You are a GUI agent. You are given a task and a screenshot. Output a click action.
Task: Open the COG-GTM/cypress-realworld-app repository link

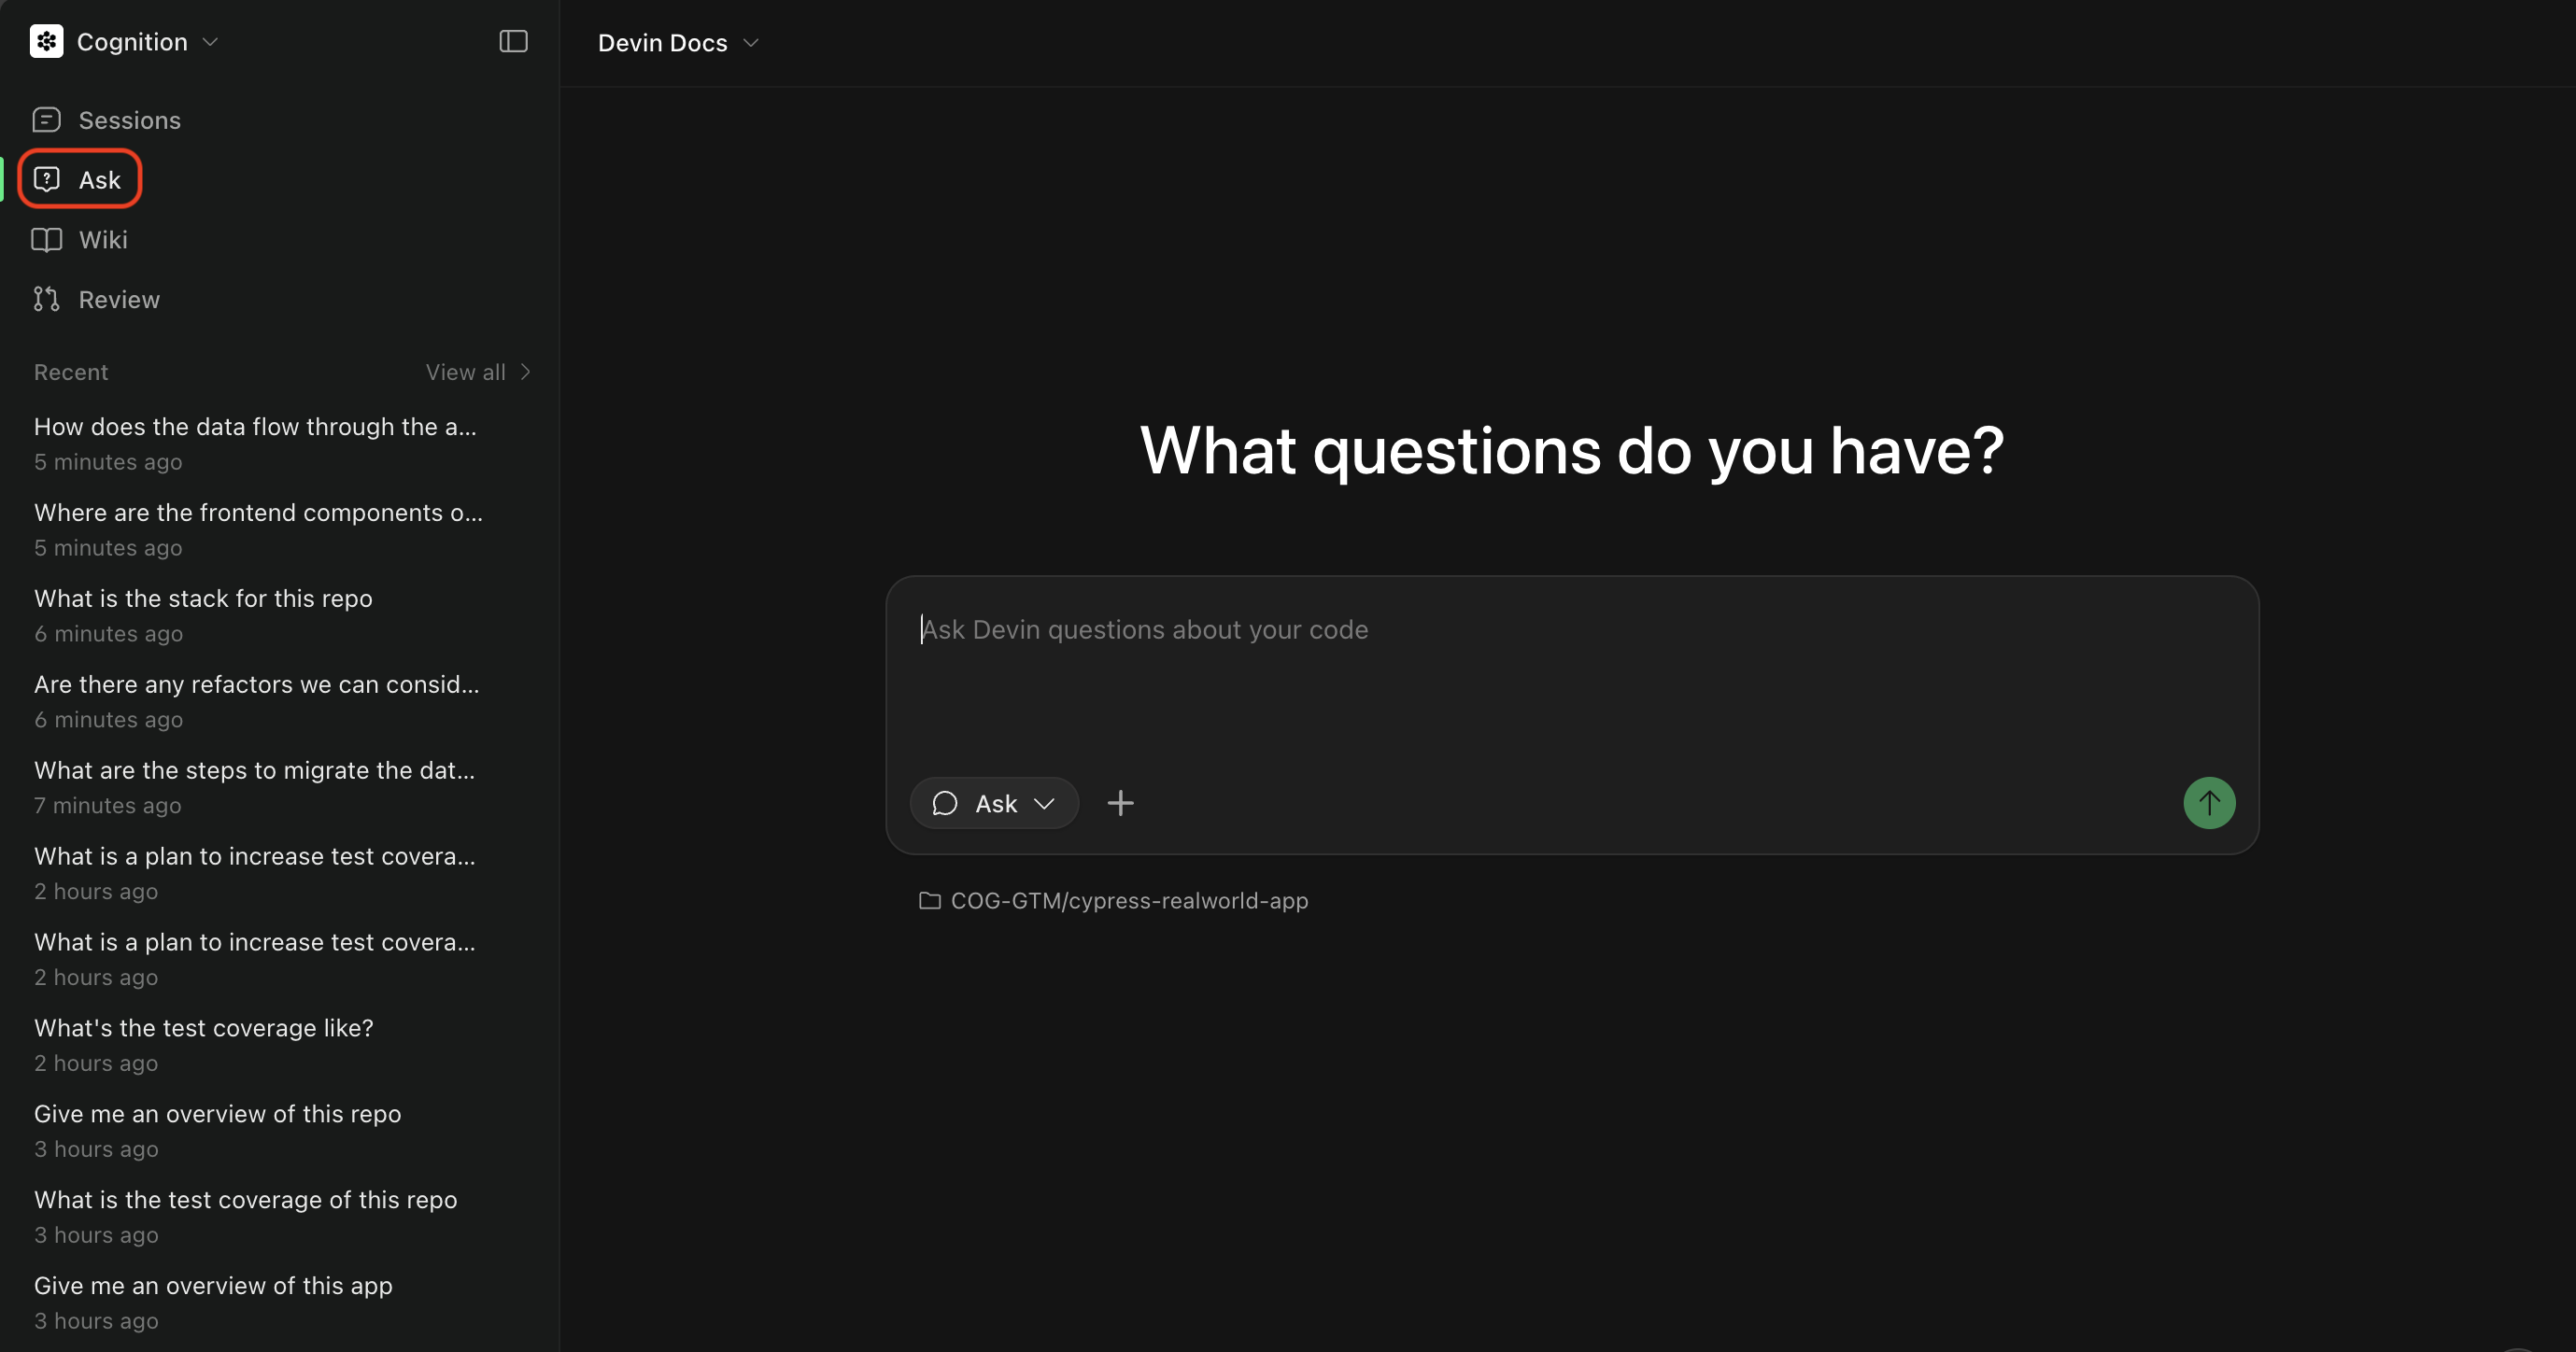(x=1127, y=900)
